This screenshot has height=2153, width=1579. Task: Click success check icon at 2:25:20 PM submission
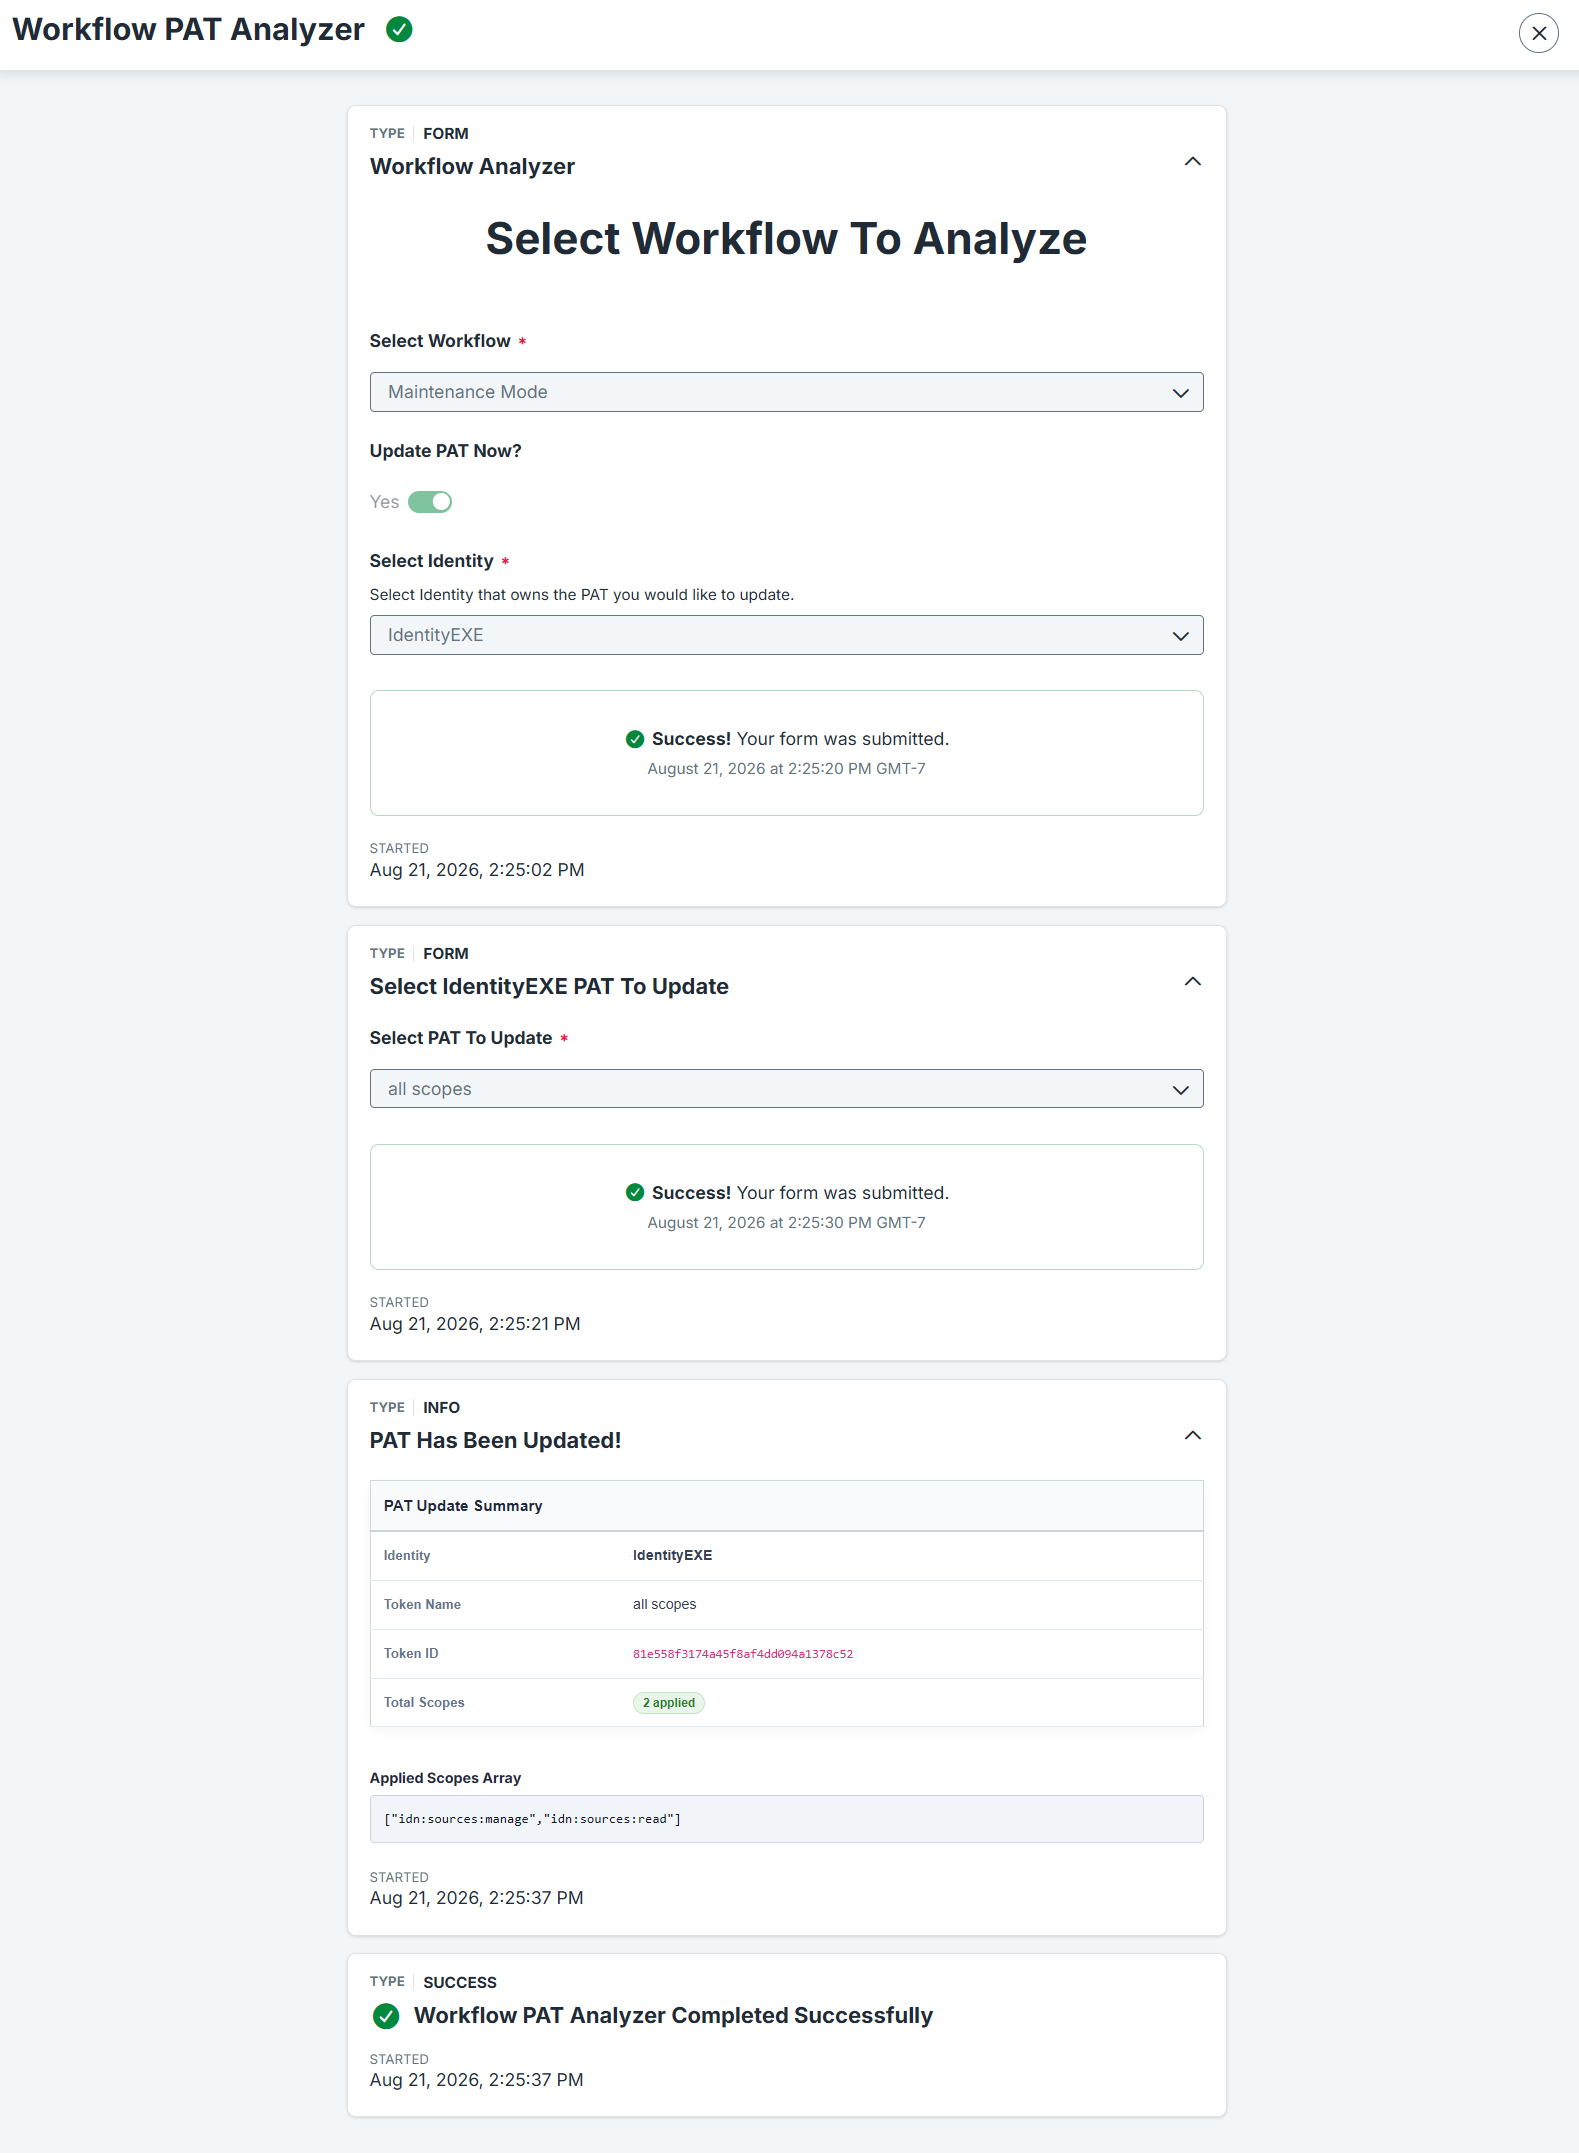click(x=635, y=739)
